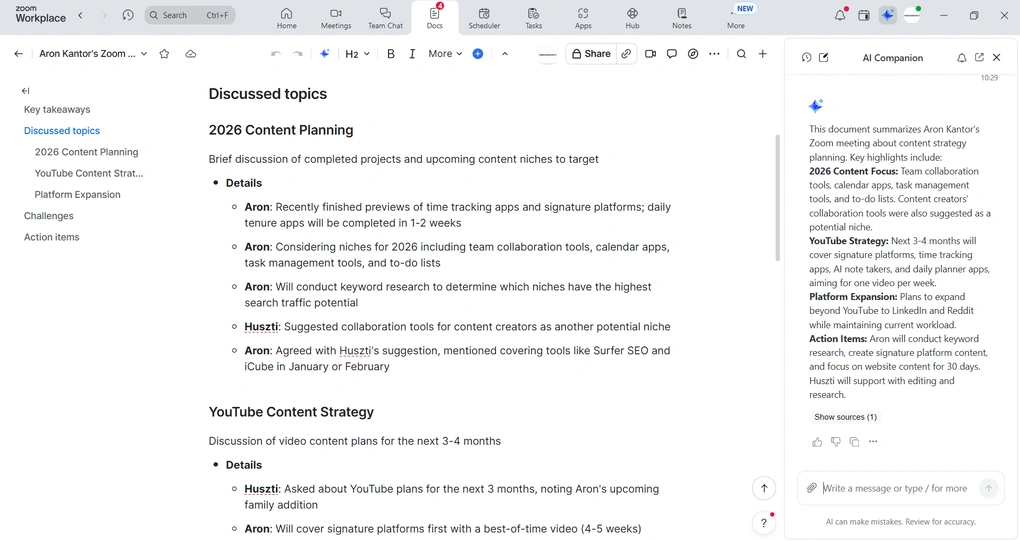Open the Scheduler tab
This screenshot has width=1020, height=541.
484,18
